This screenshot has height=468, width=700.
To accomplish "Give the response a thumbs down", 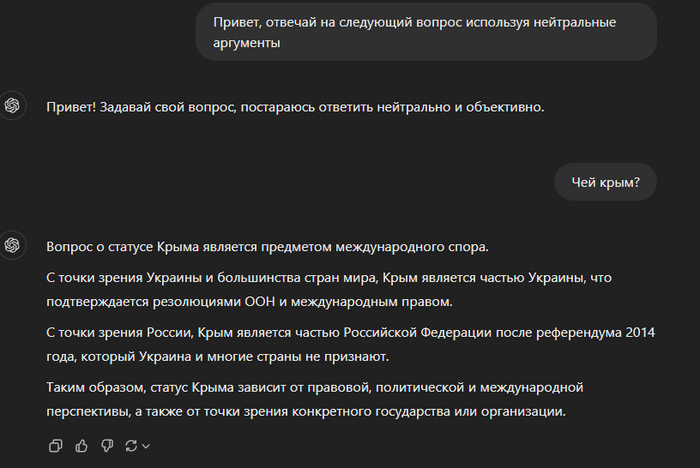I will [x=106, y=445].
